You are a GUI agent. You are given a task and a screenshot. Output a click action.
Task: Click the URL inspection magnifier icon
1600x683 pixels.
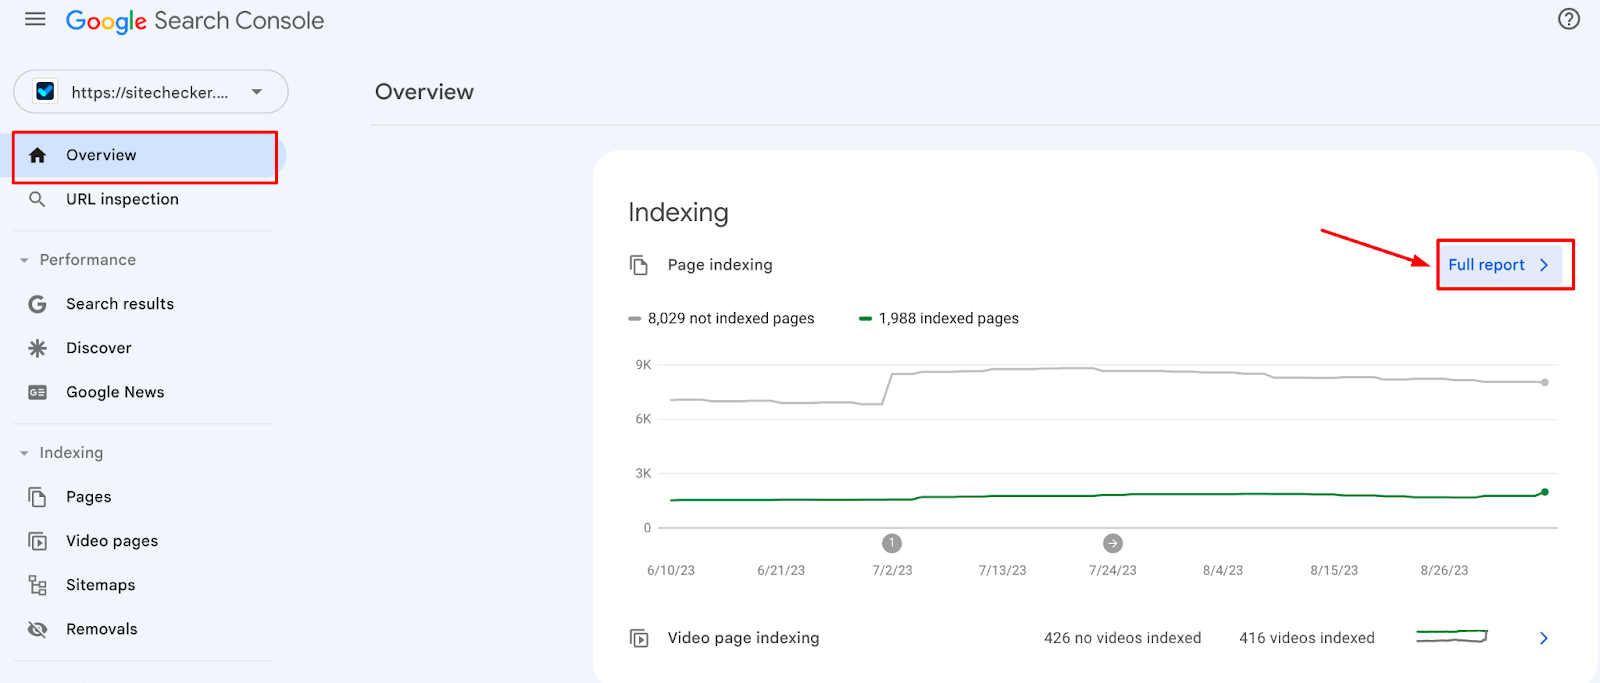pyautogui.click(x=37, y=199)
